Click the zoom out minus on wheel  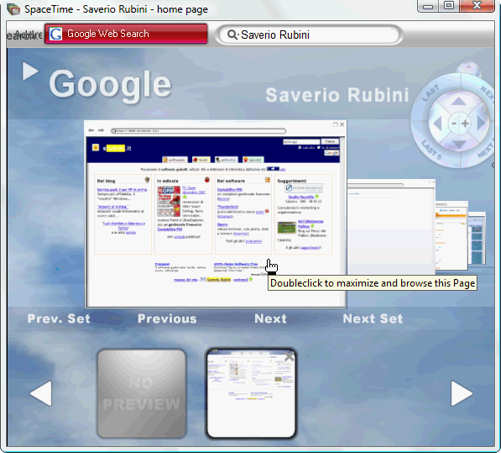[454, 124]
